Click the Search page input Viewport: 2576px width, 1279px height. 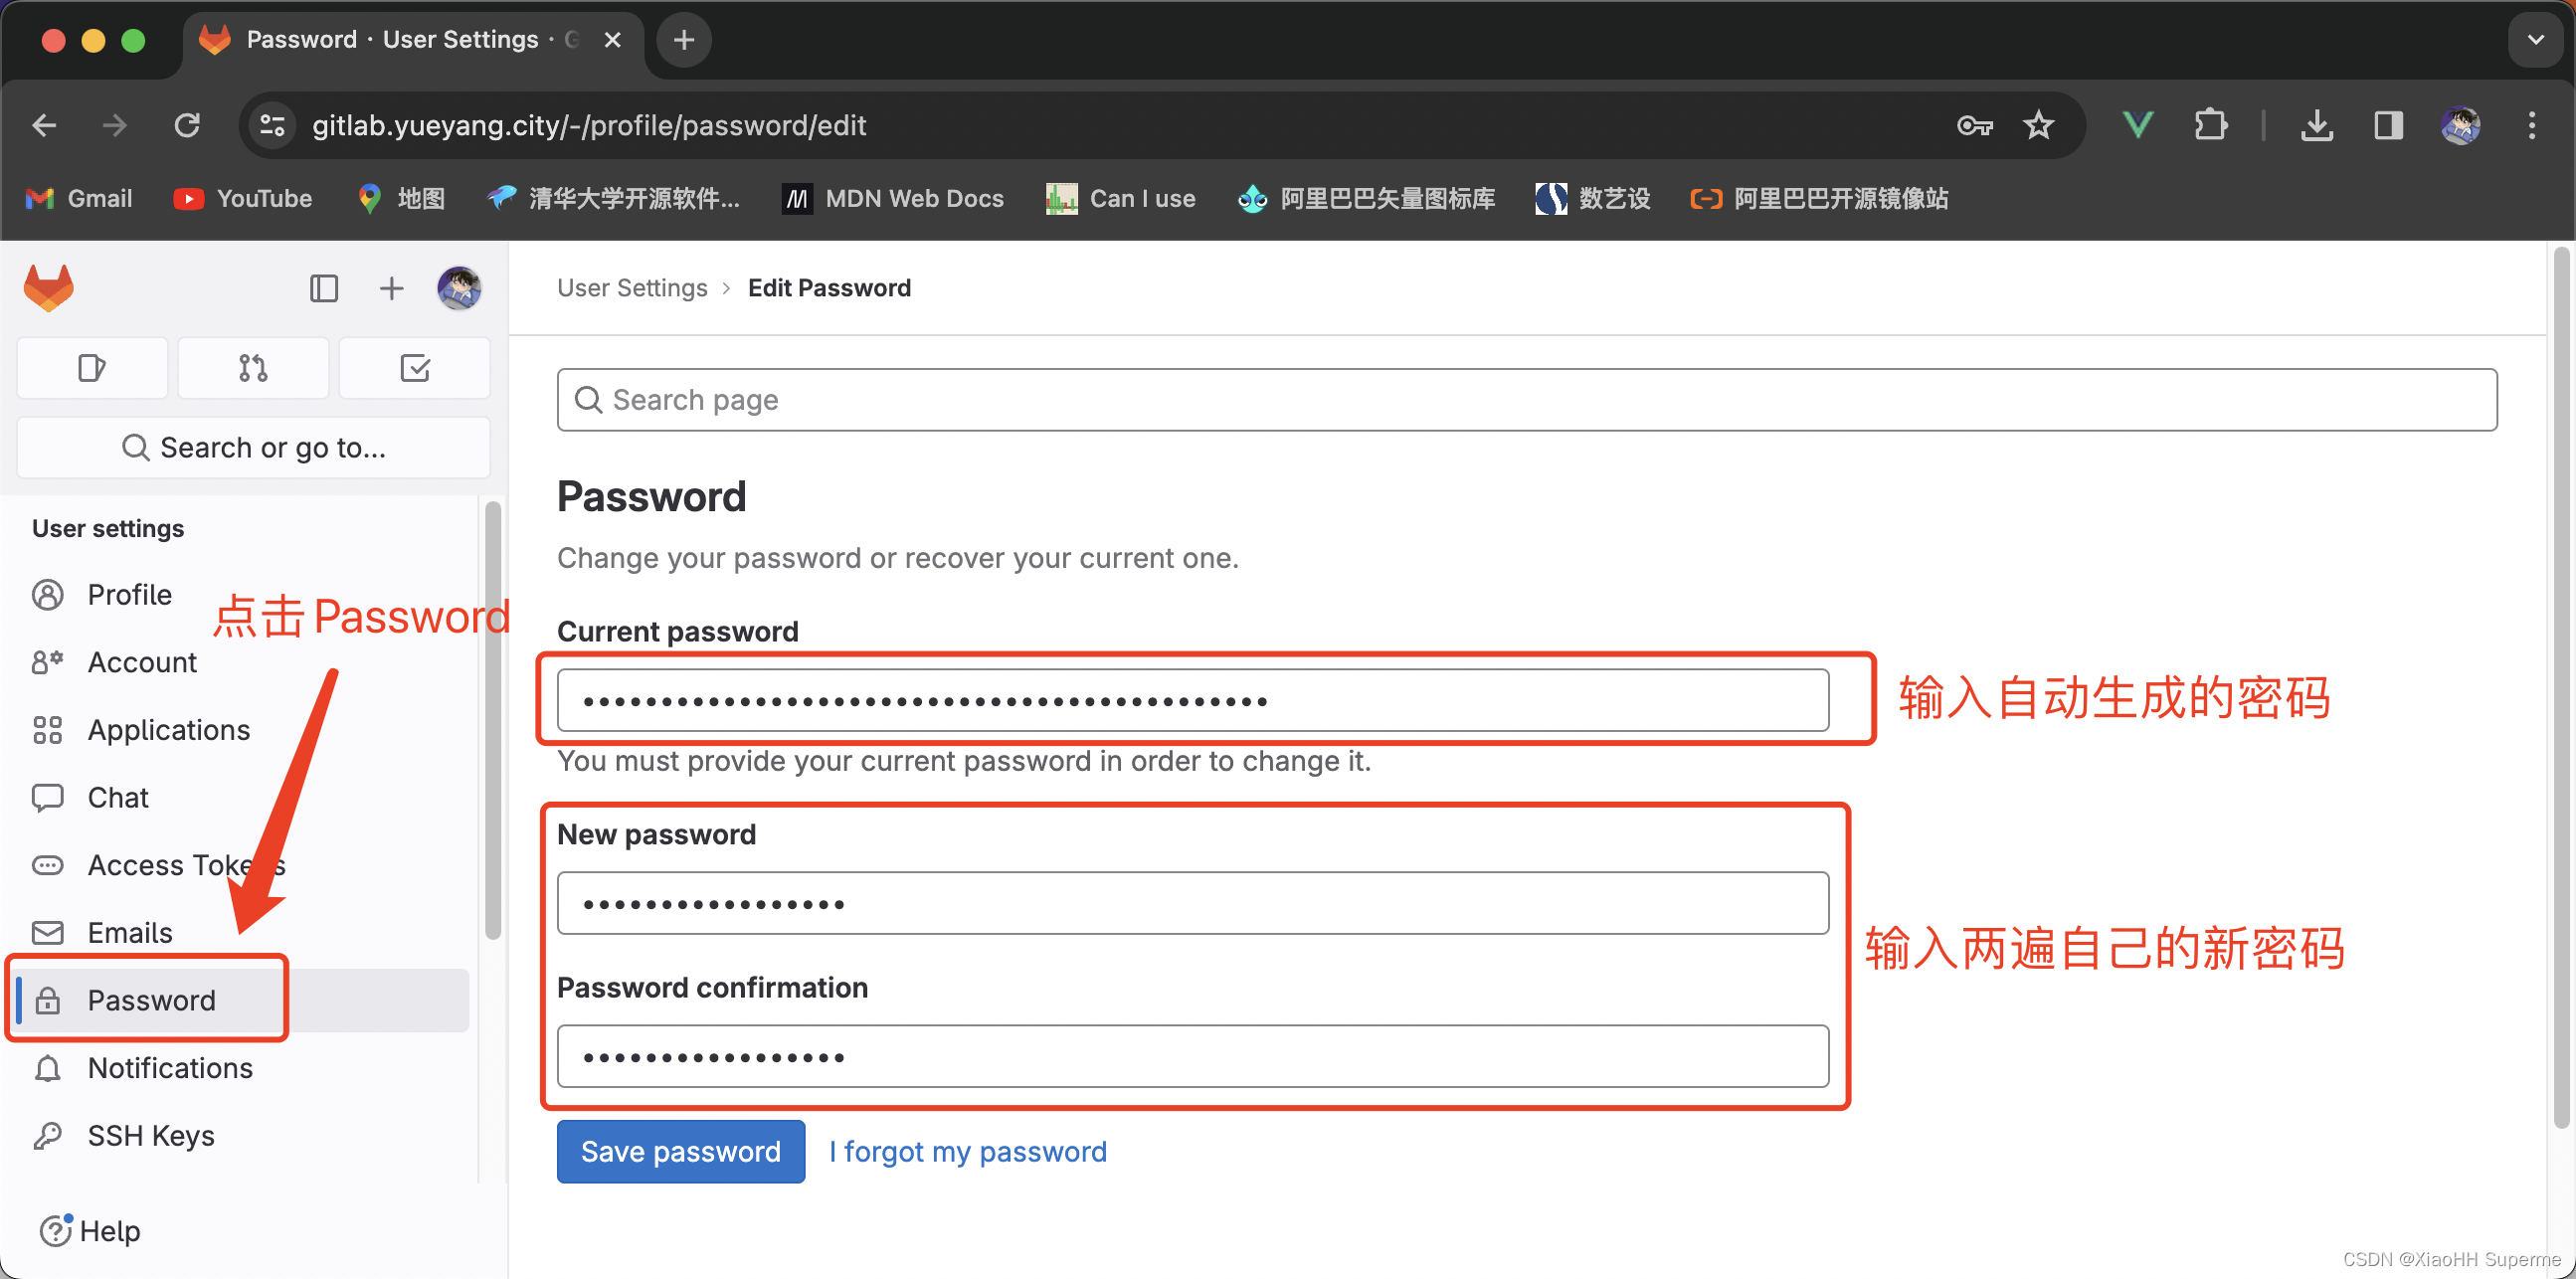(1526, 400)
